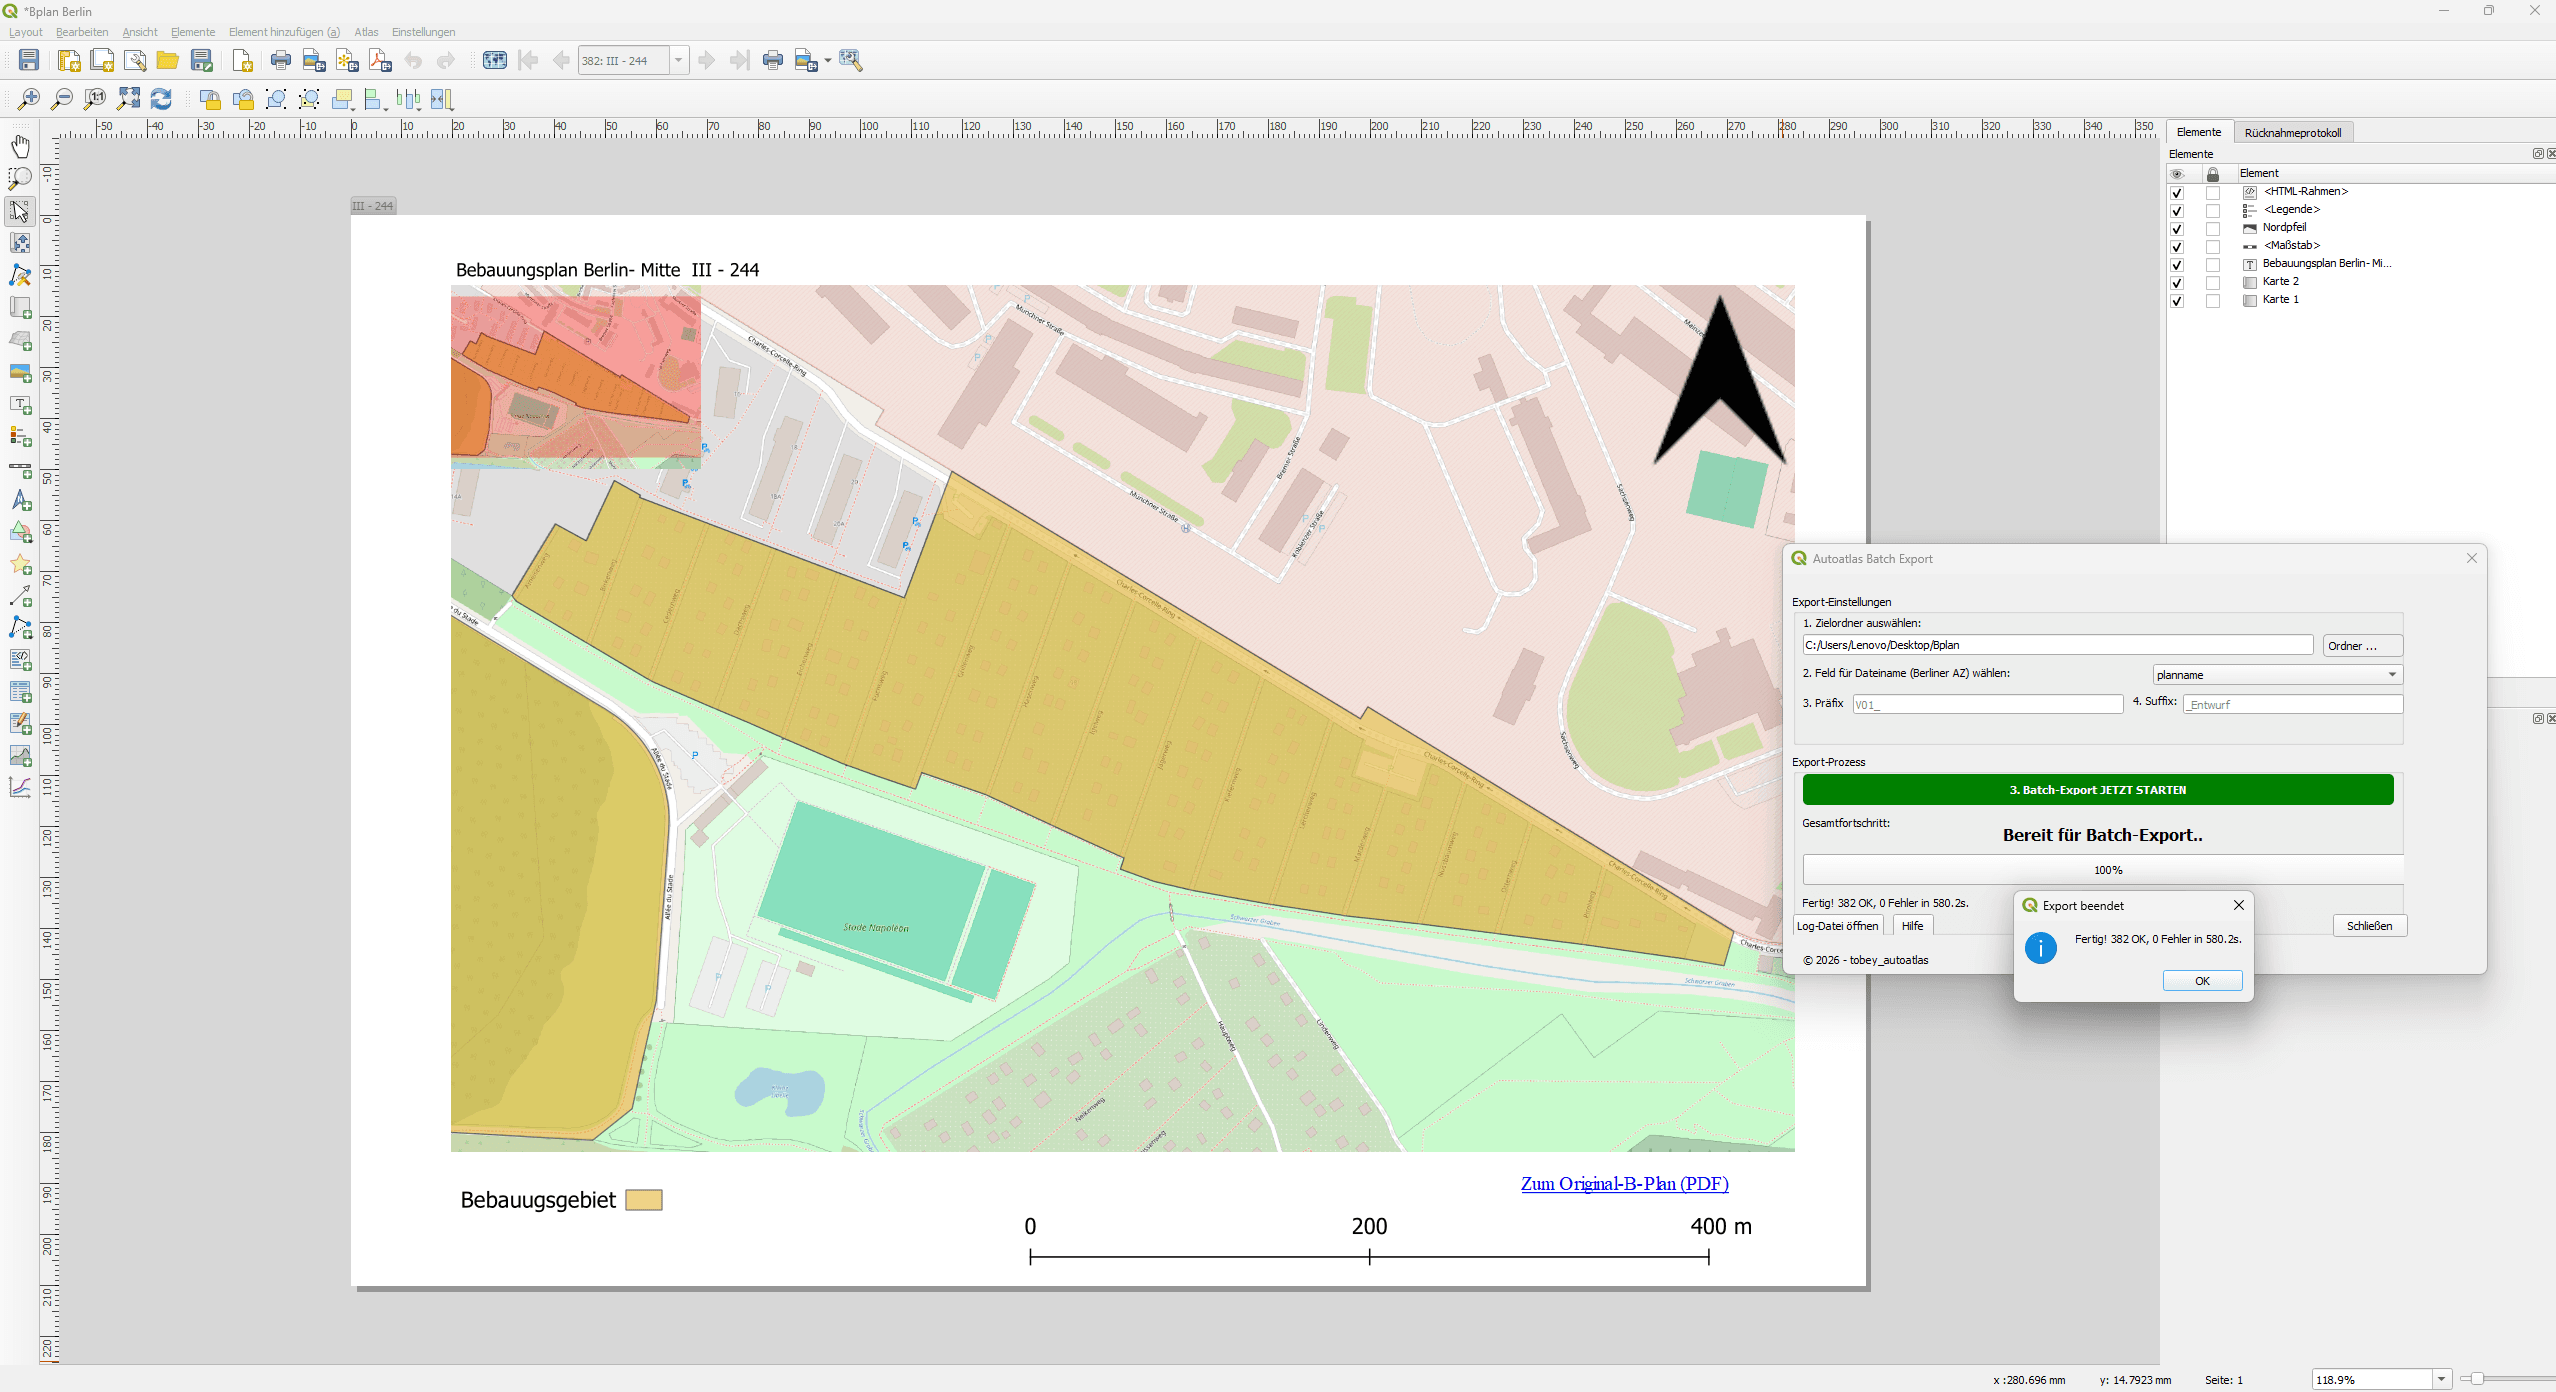Save the project with the floppy disk icon
The image size is (2556, 1392).
29,60
